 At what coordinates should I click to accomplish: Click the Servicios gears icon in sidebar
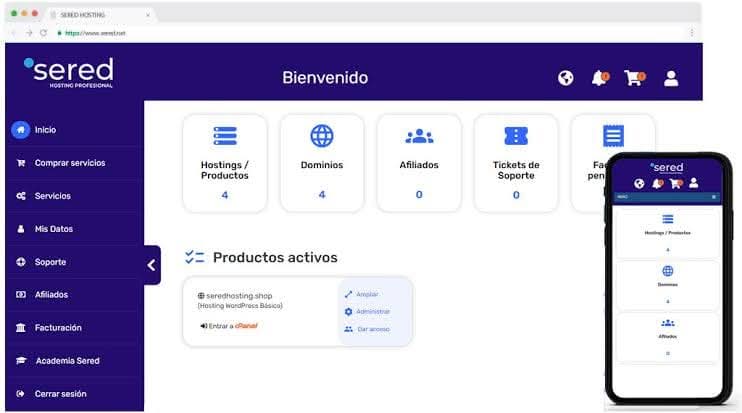21,196
